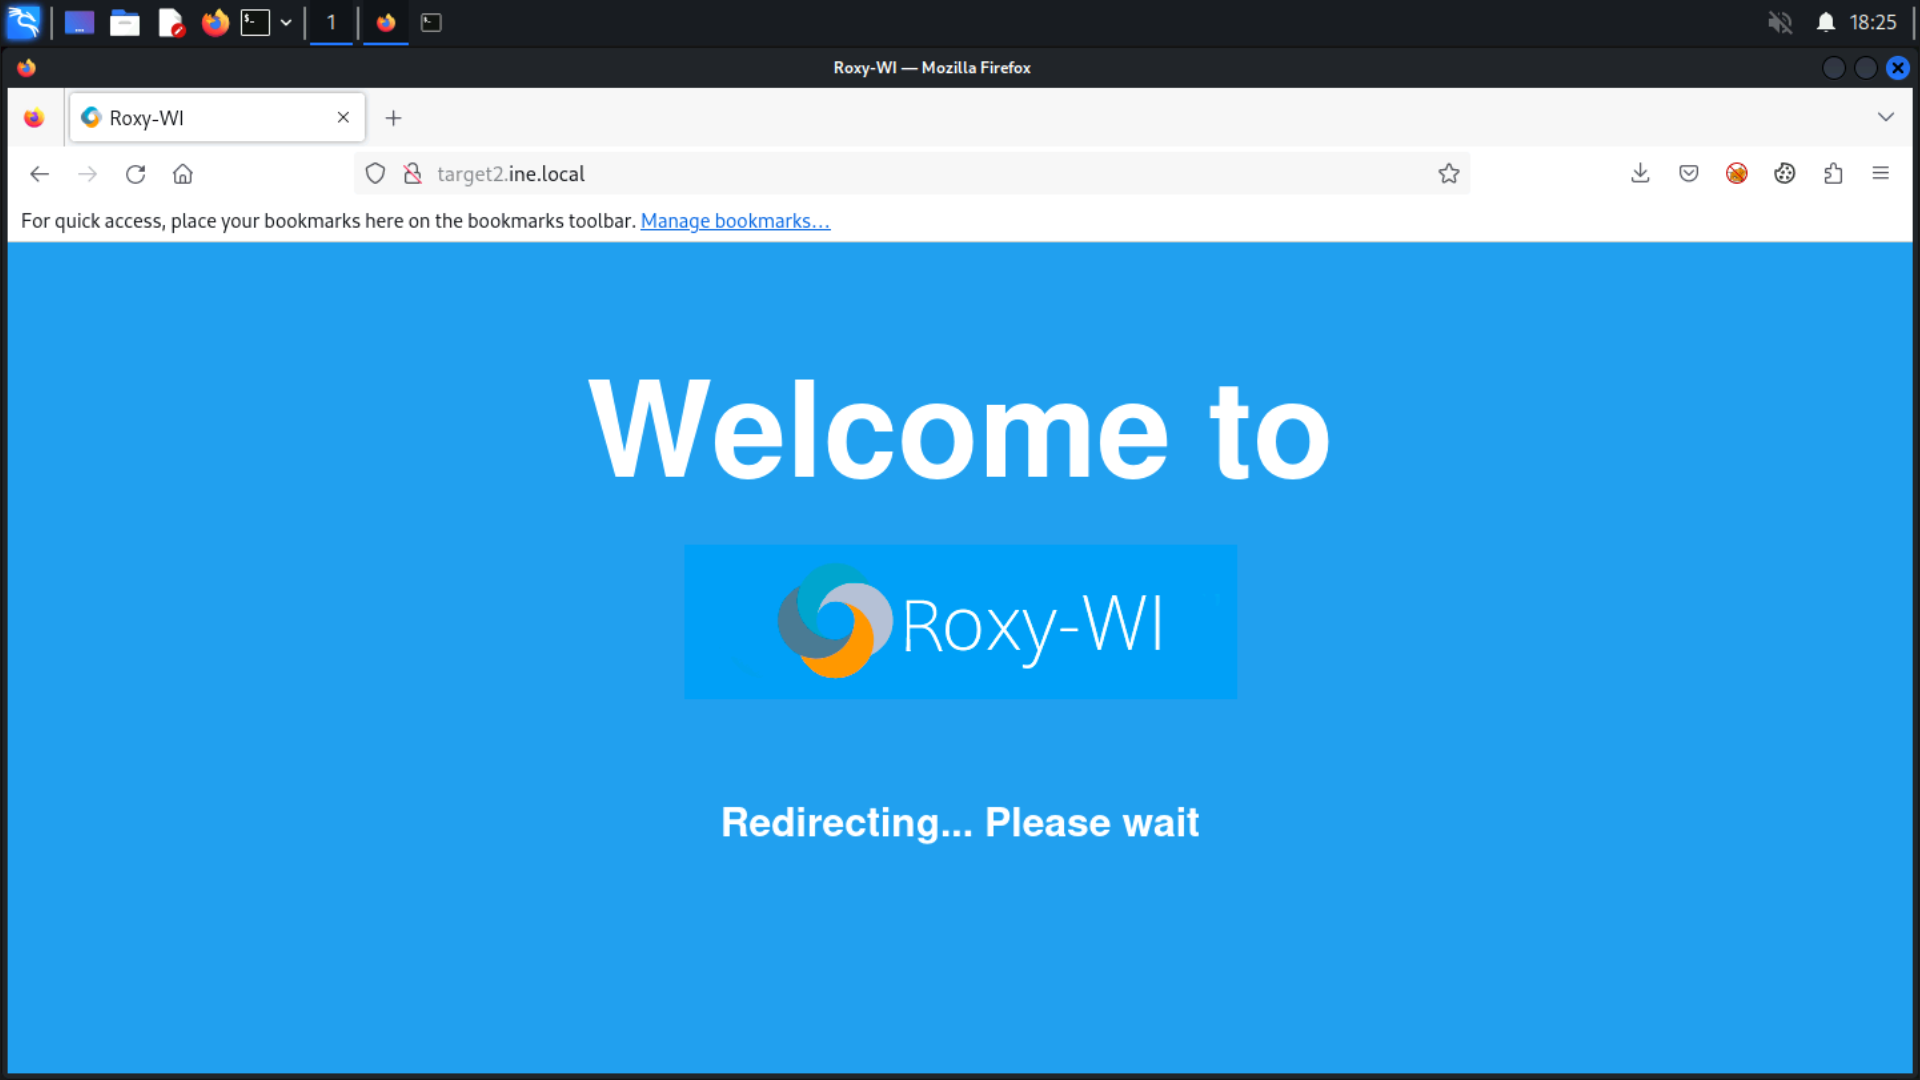Viewport: 1920px width, 1080px height.
Task: Click the insecure connection padlock icon
Action: tap(412, 174)
